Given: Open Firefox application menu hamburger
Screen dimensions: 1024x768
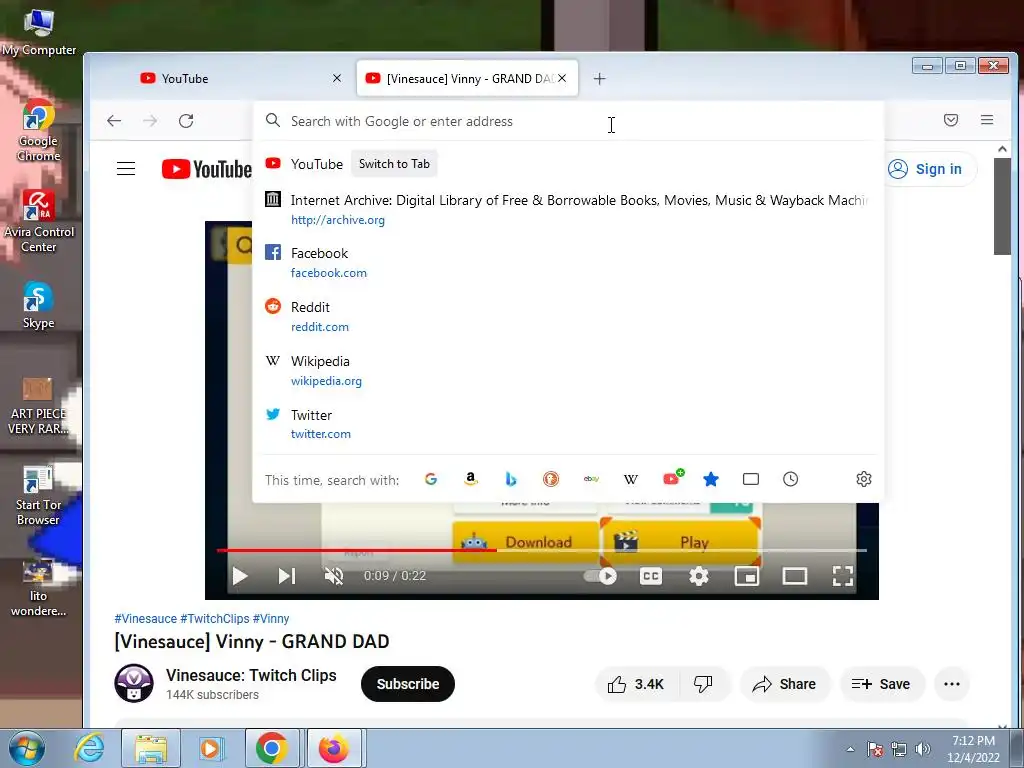Looking at the screenshot, I should tap(987, 120).
